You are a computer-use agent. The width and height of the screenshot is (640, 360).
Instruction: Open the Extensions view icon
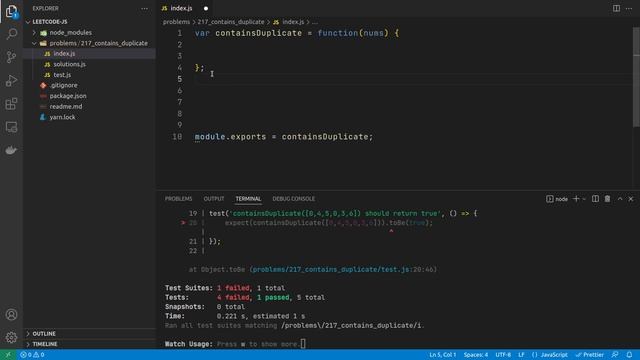tap(11, 104)
